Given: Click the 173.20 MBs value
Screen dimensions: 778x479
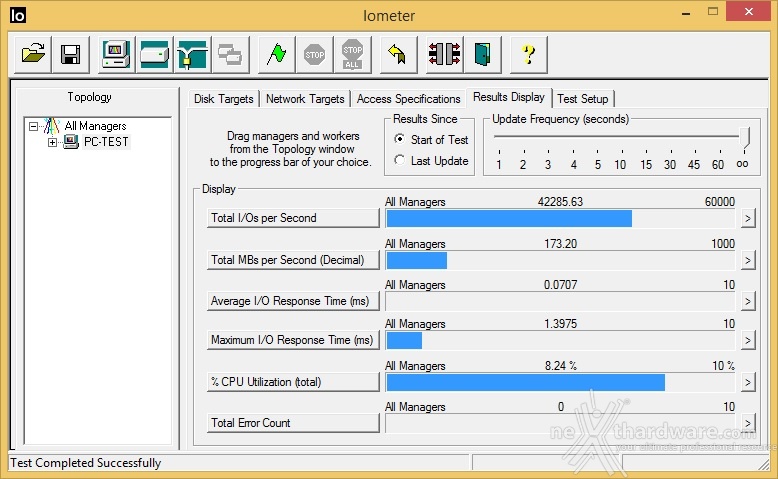Looking at the screenshot, I should pos(561,244).
